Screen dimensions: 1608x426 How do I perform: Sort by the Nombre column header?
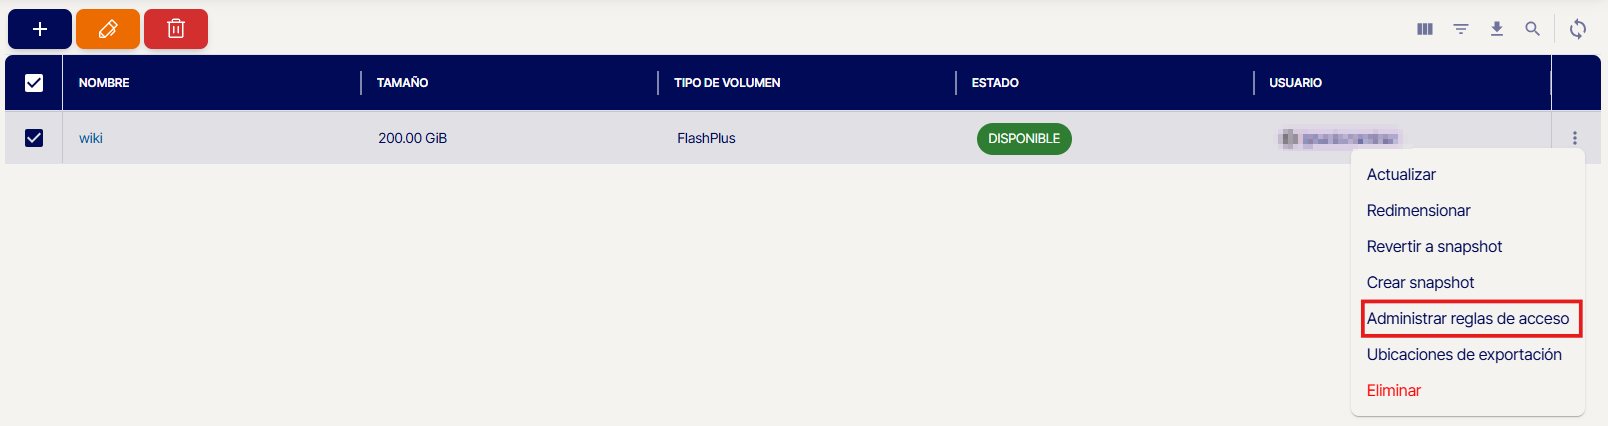pyautogui.click(x=104, y=83)
